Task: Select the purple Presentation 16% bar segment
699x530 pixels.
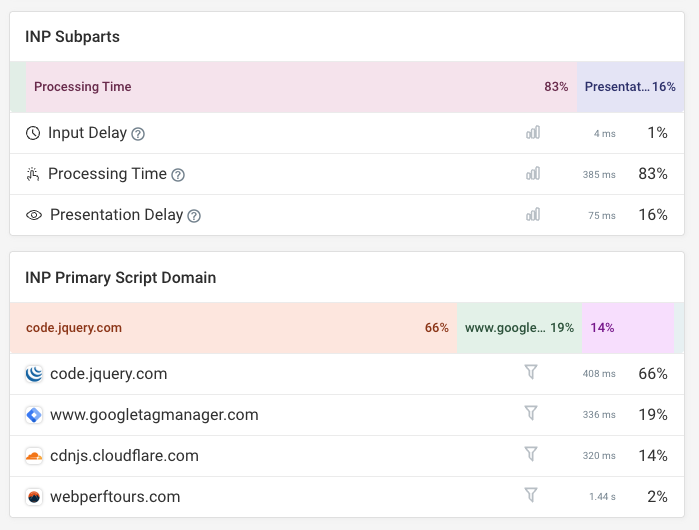Action: 630,87
